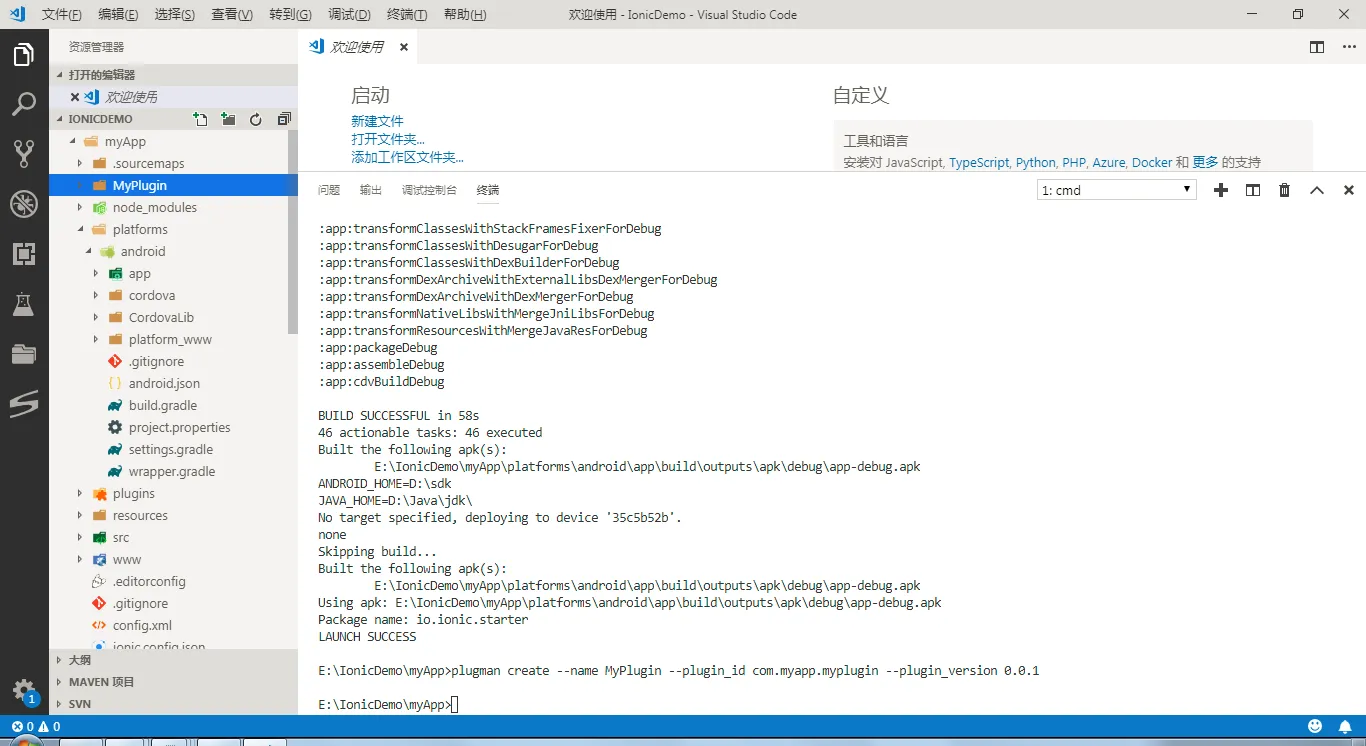Screen dimensions: 1366x746
Task: Expand the SVN section
Action: click(x=173, y=704)
